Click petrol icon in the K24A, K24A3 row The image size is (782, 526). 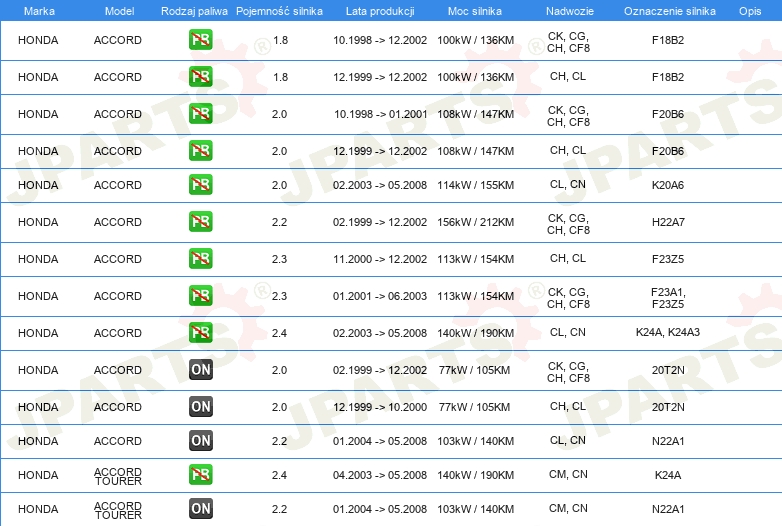tap(200, 333)
